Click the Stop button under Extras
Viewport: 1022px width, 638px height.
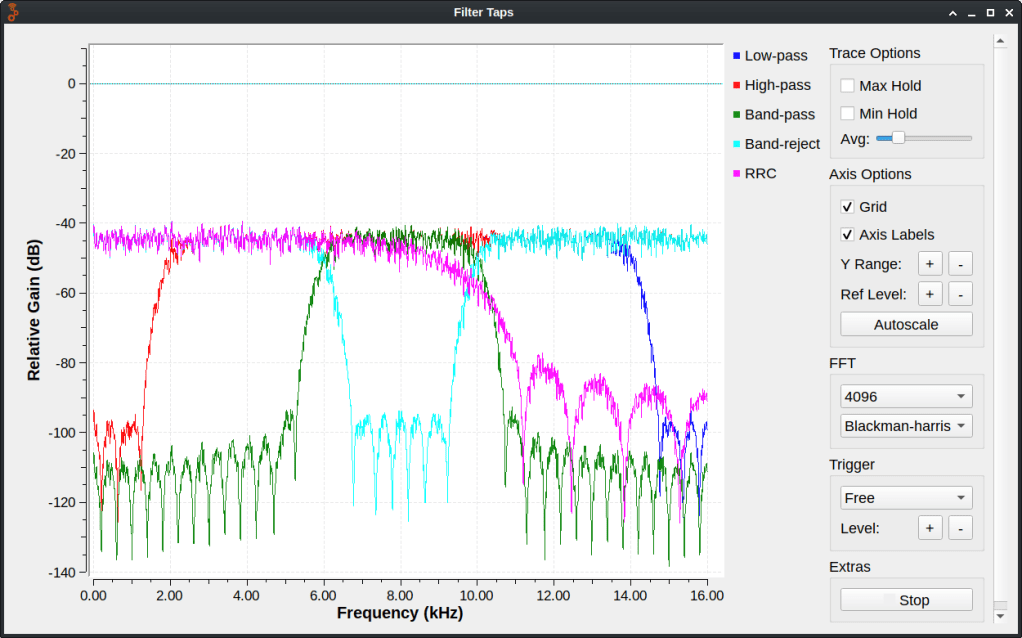pos(906,600)
